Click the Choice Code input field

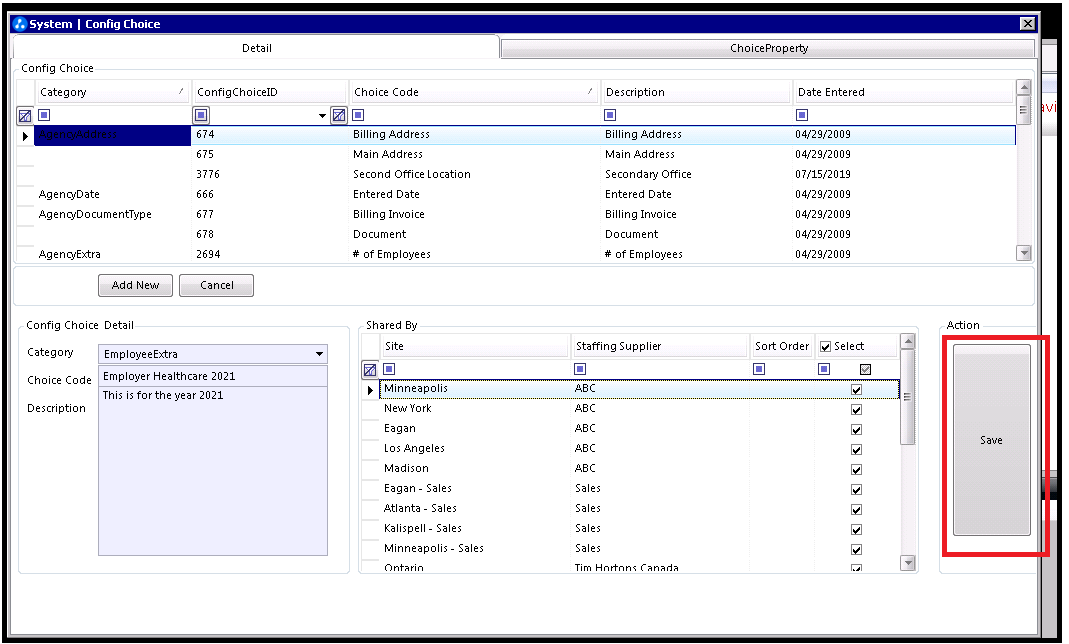click(213, 376)
